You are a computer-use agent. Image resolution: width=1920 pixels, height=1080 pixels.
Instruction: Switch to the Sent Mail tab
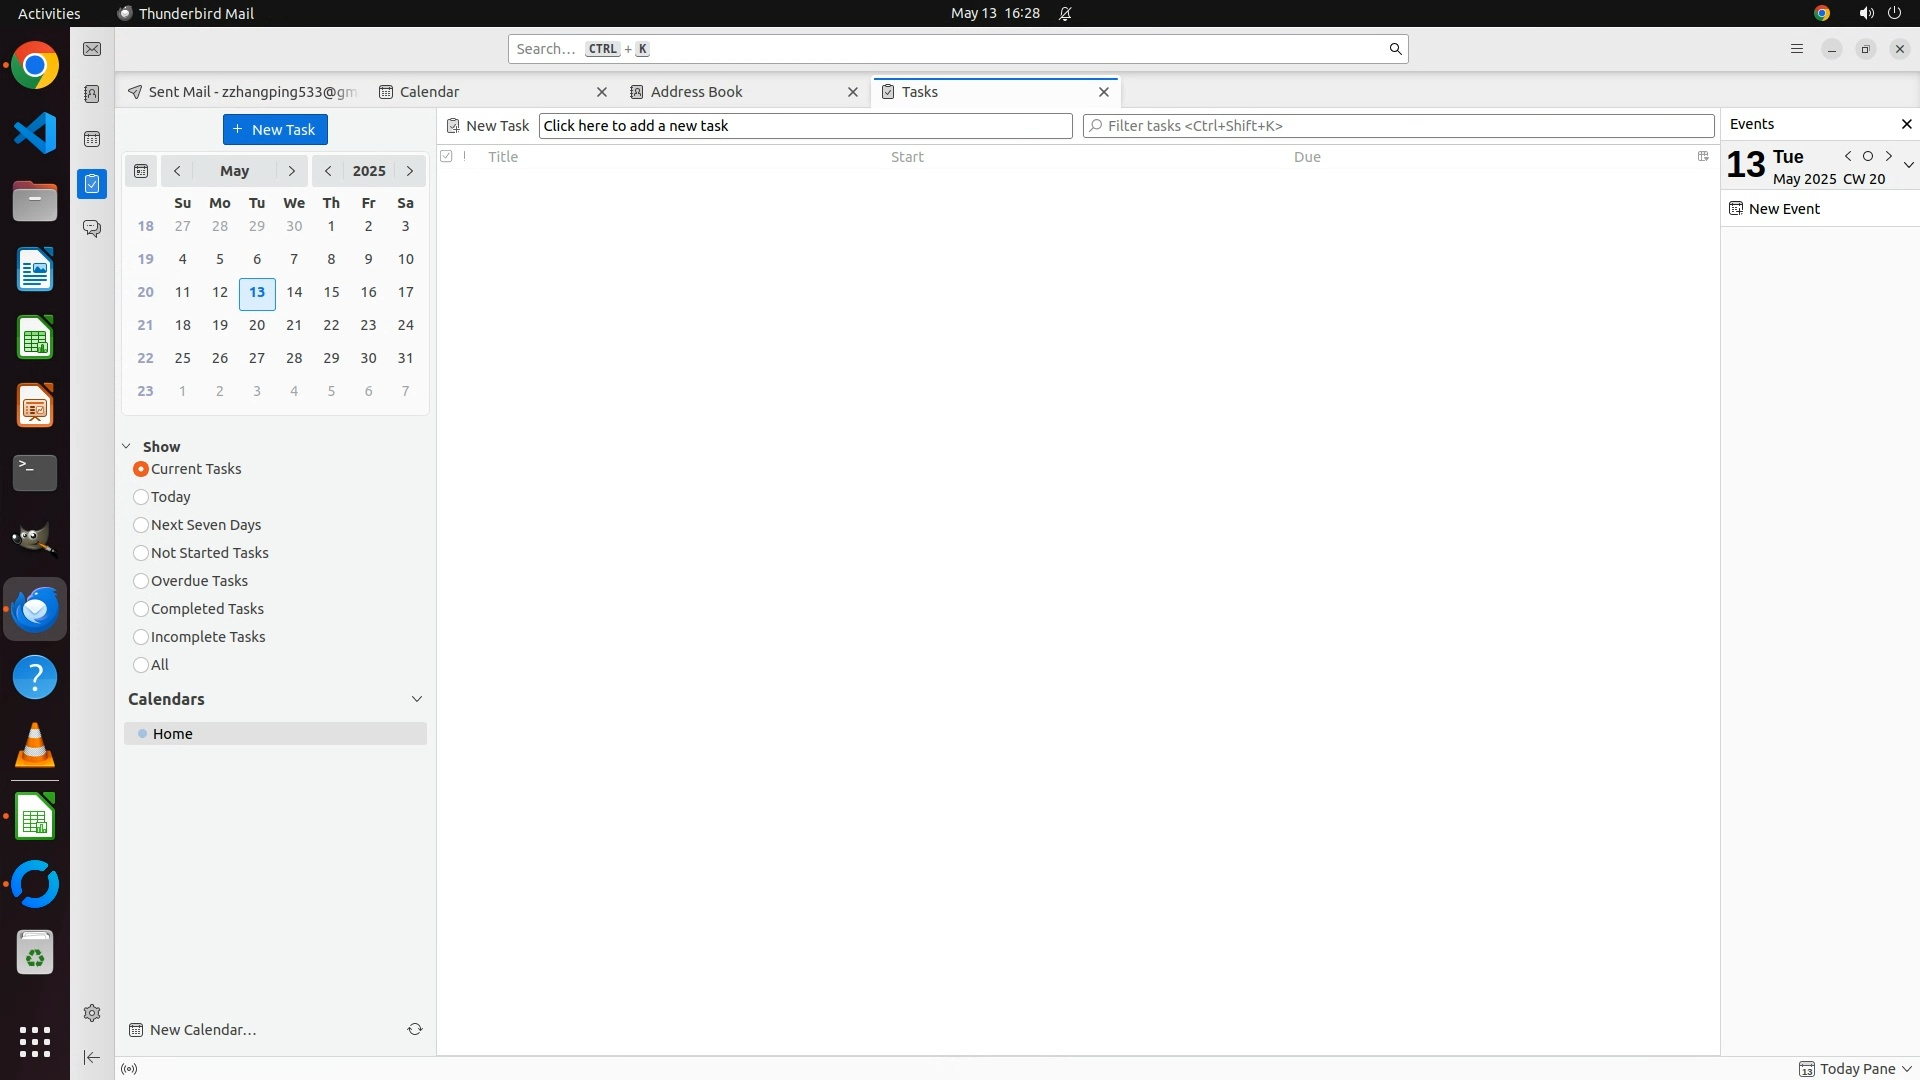250,92
